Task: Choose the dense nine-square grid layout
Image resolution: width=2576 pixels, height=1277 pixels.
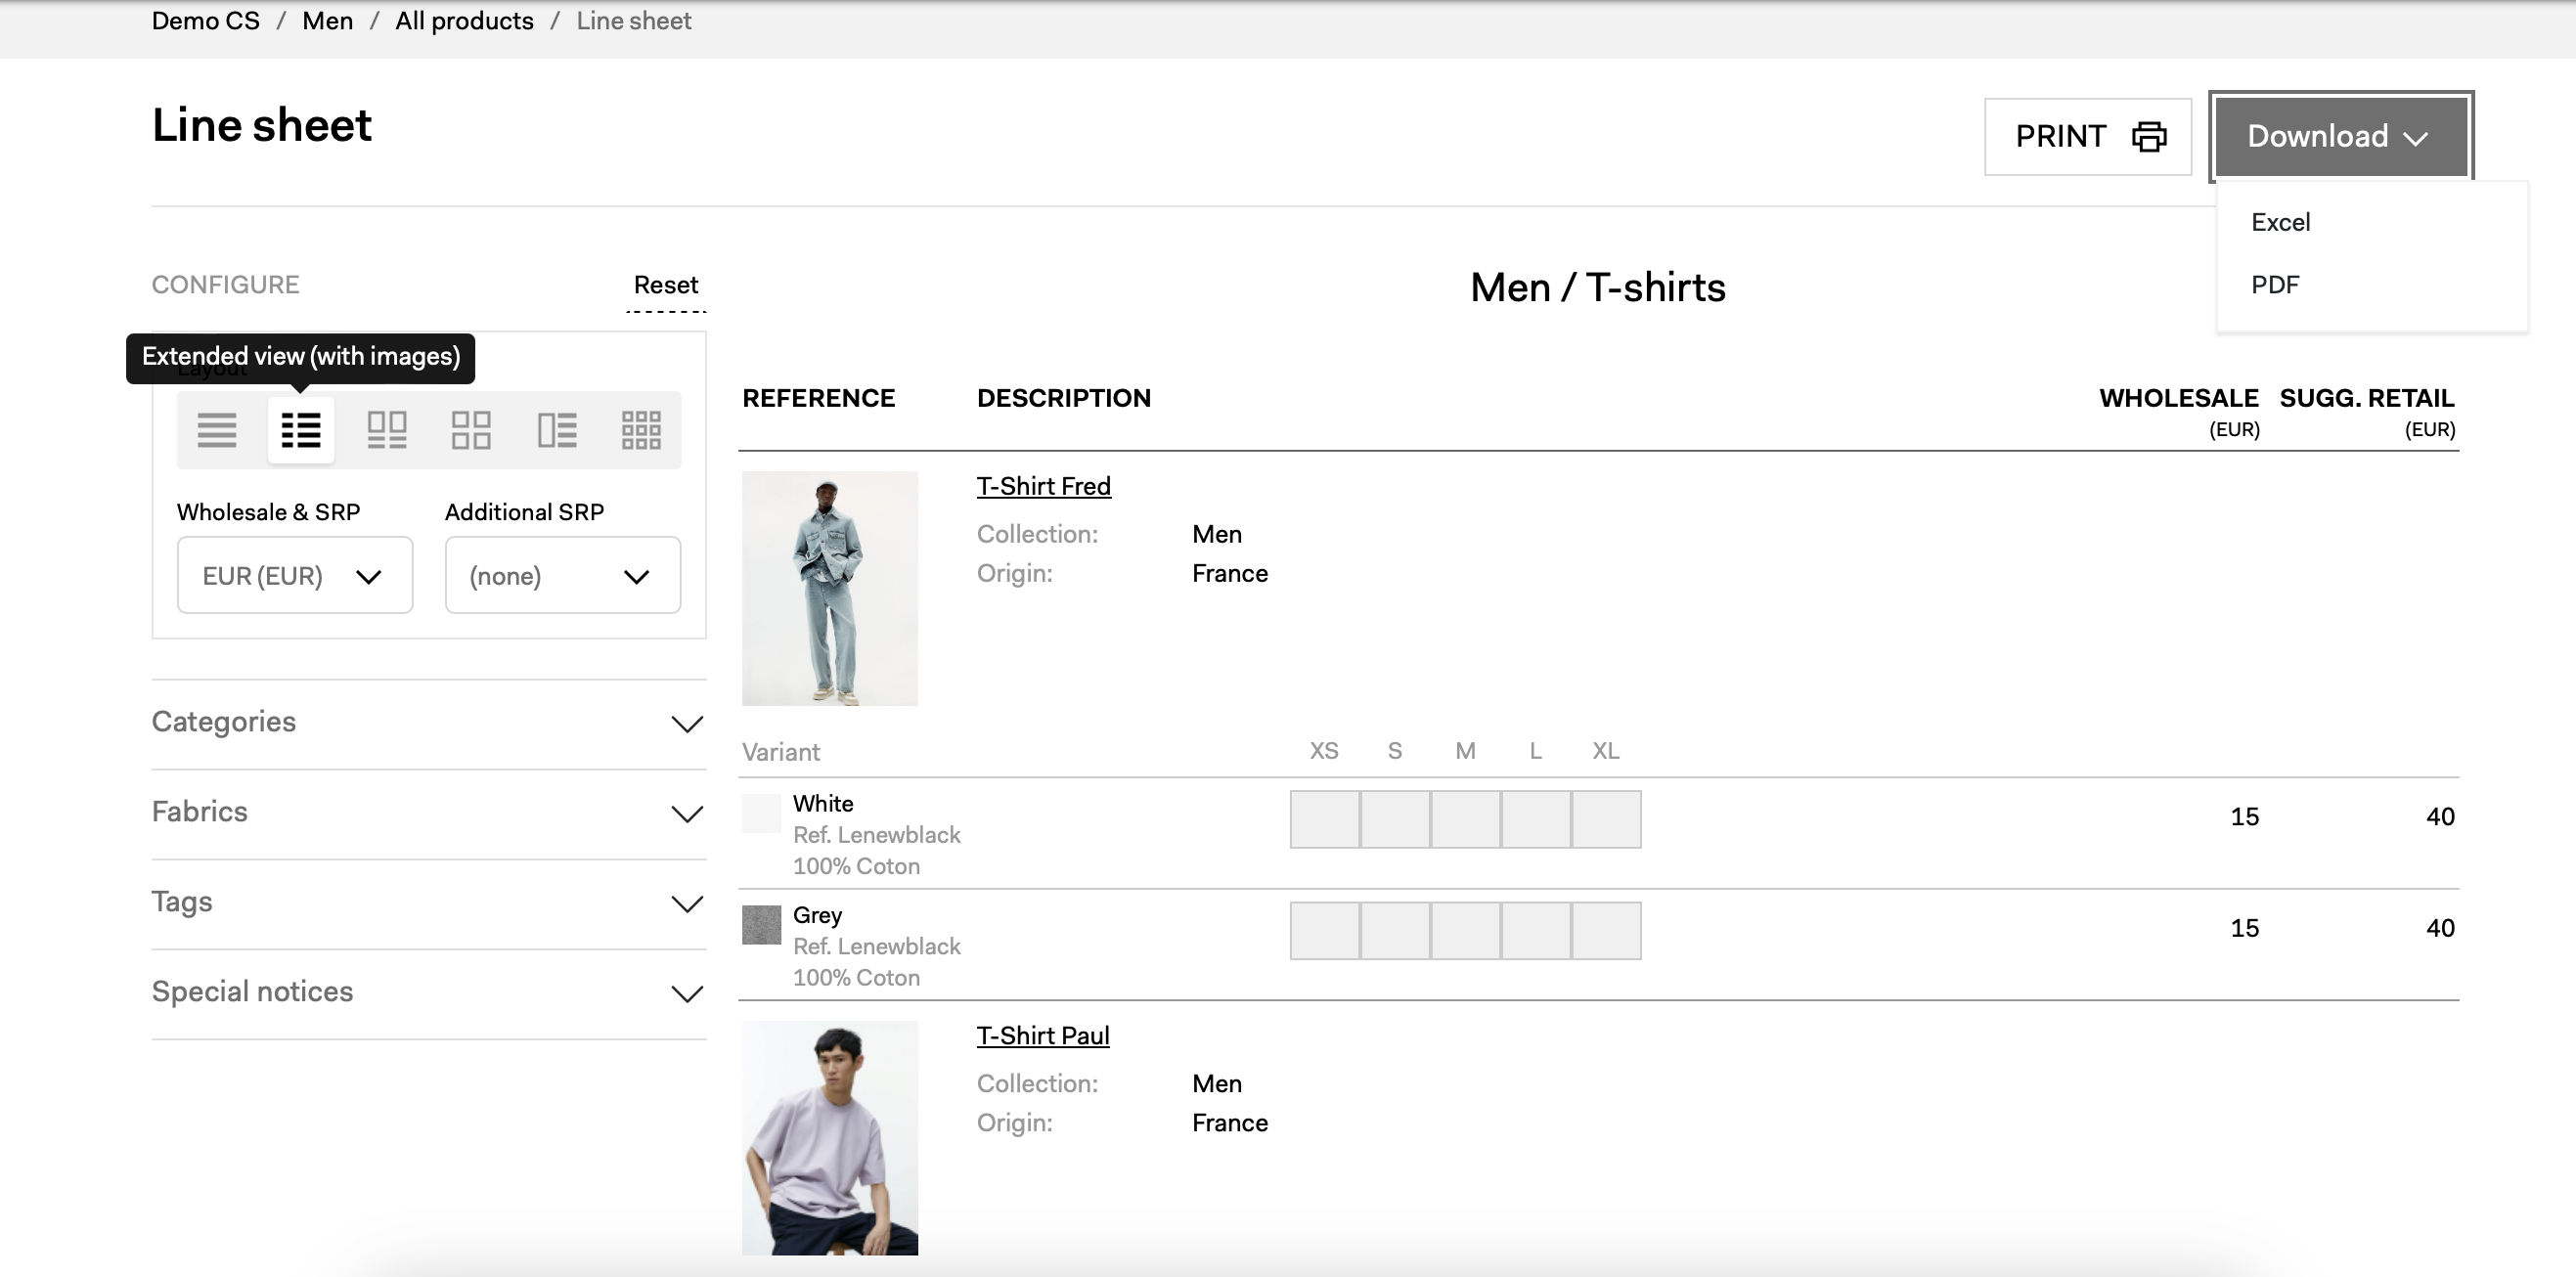Action: (641, 430)
